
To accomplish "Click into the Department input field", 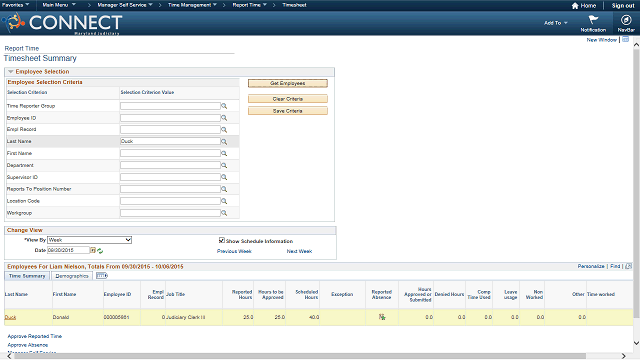I will [170, 165].
